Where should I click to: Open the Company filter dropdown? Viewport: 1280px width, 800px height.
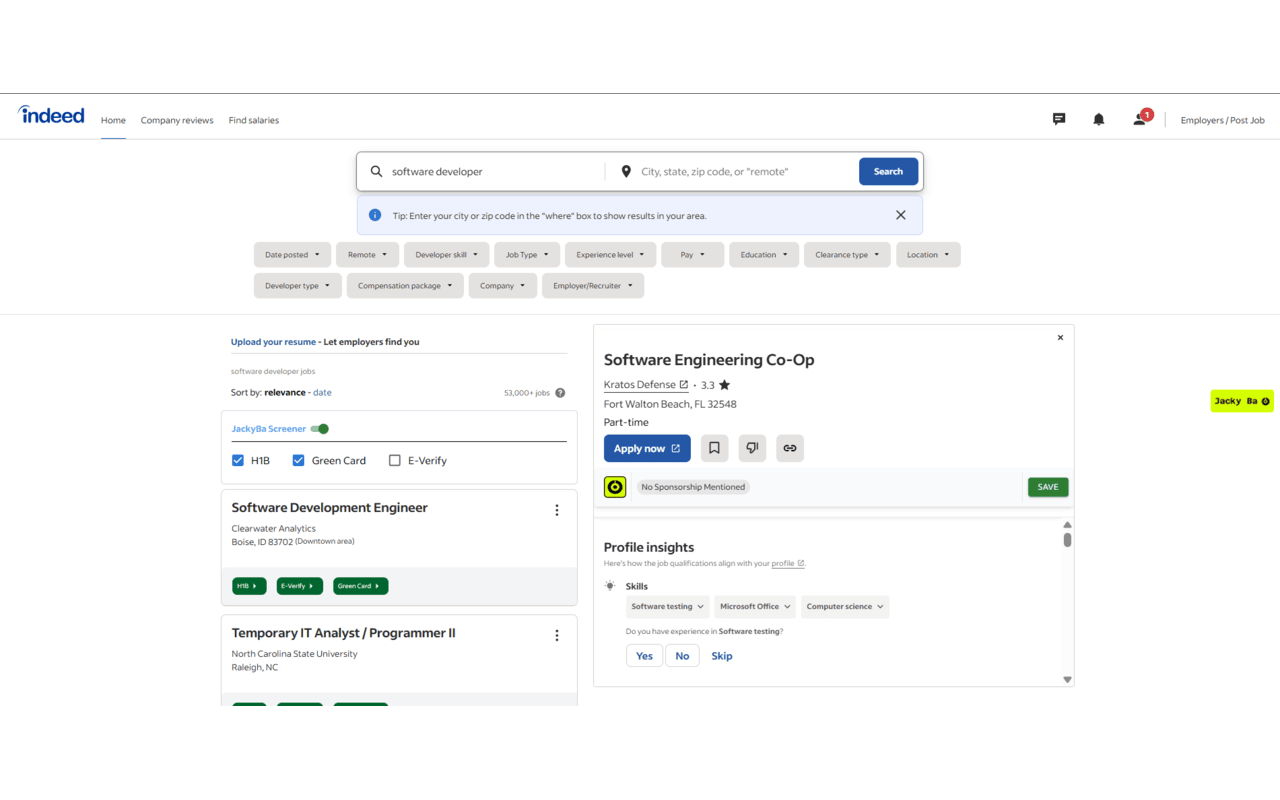click(502, 286)
